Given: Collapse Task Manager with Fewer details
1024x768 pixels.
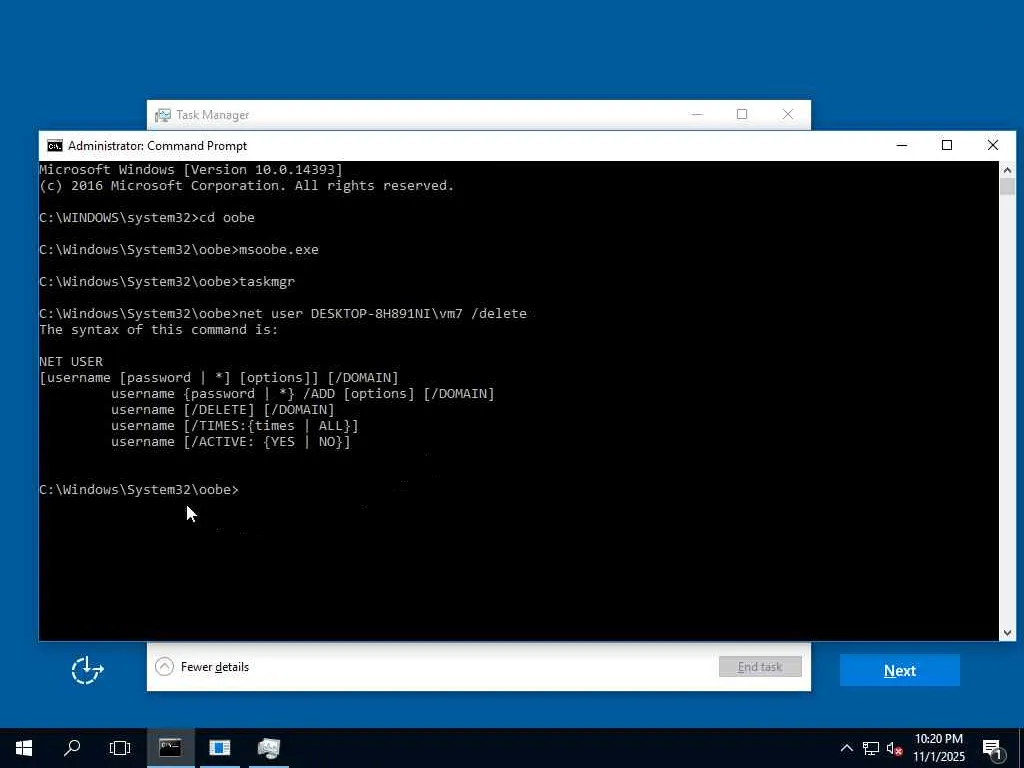Looking at the screenshot, I should point(202,667).
